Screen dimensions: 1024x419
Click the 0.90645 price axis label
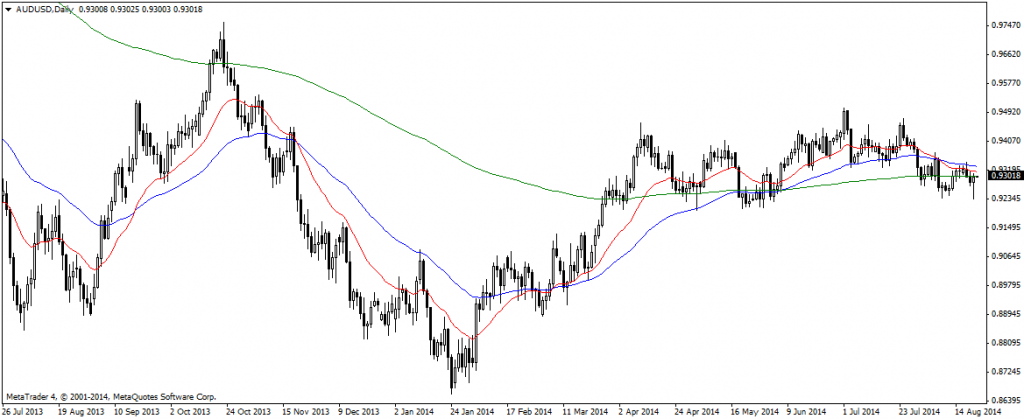tap(1004, 256)
